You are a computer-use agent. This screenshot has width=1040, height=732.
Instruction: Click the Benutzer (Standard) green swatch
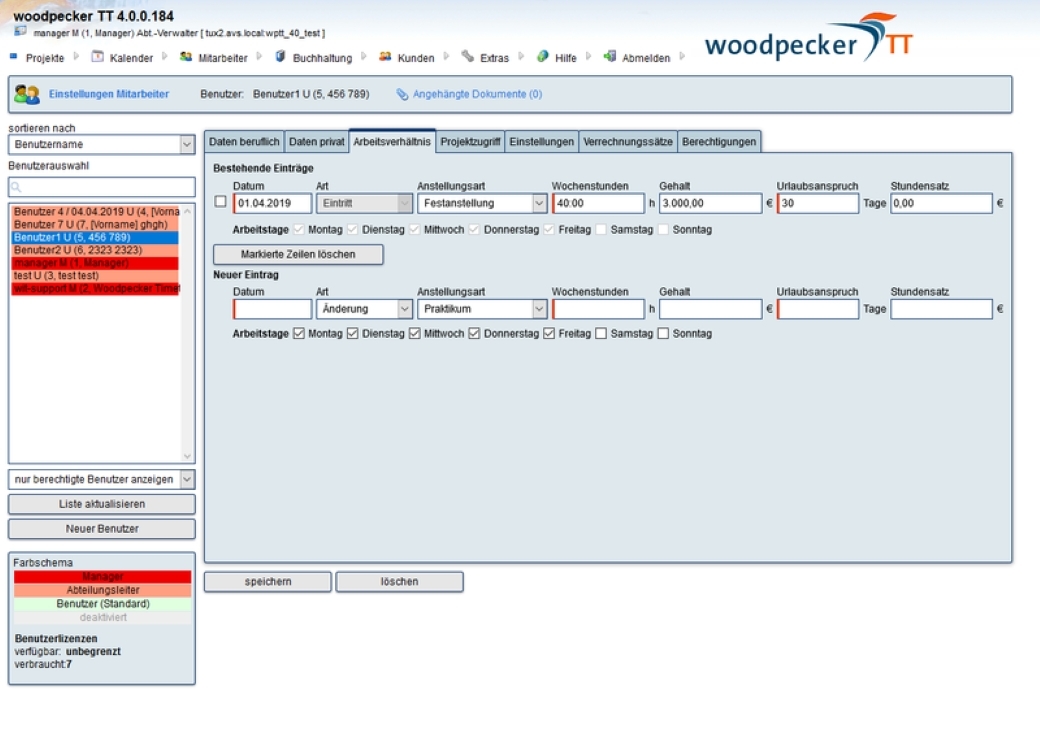[x=102, y=604]
